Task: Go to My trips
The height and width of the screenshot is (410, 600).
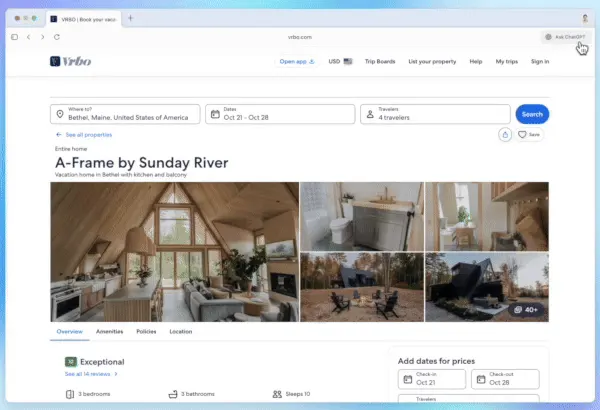Action: [507, 61]
